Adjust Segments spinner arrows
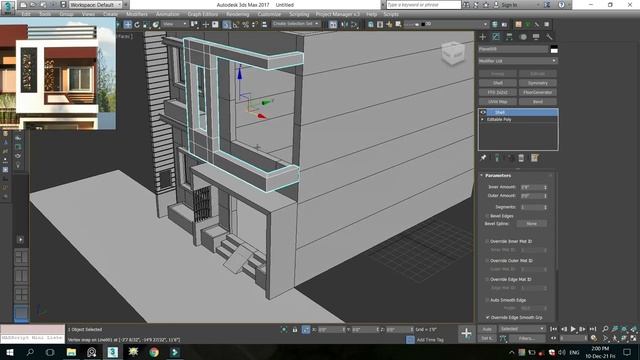This screenshot has height=360, width=640. pos(545,207)
